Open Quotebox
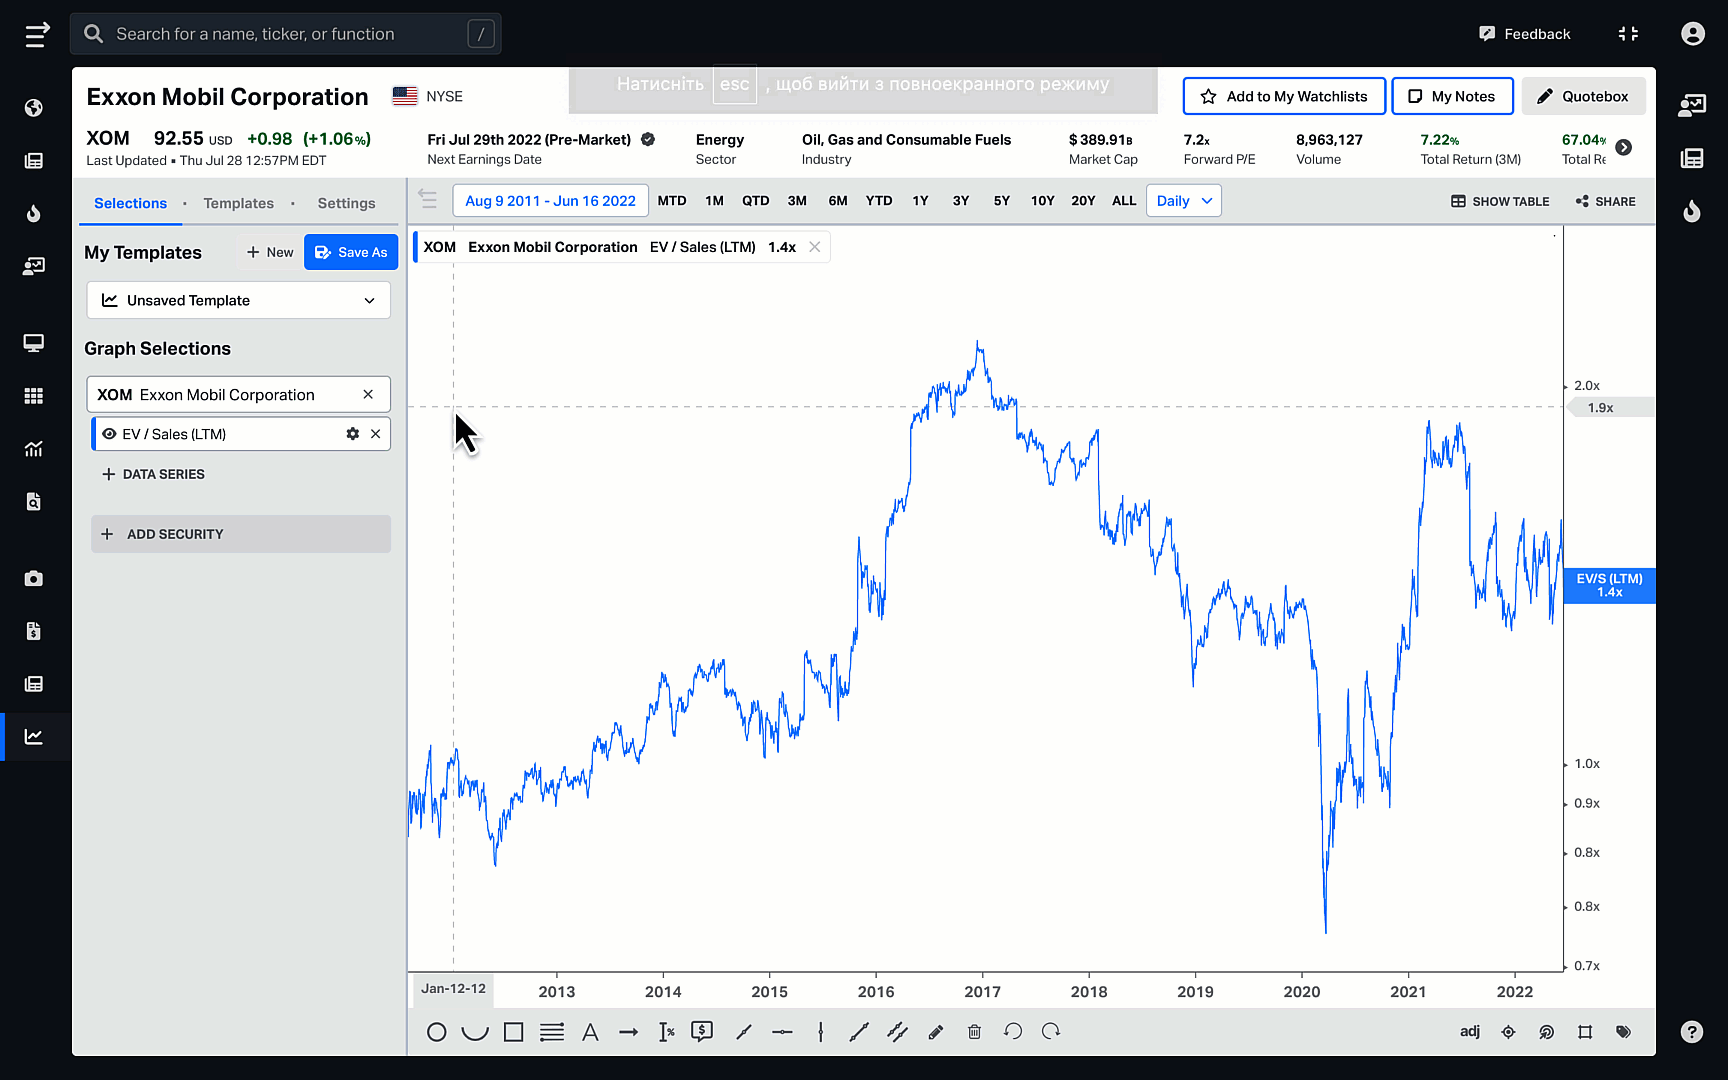 tap(1583, 96)
